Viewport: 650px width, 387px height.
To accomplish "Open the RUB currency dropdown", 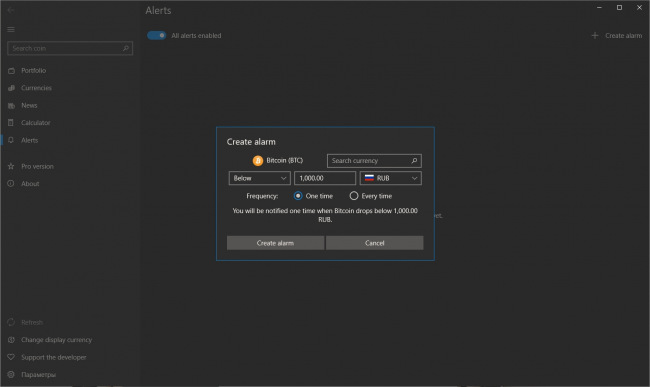I will 391,178.
